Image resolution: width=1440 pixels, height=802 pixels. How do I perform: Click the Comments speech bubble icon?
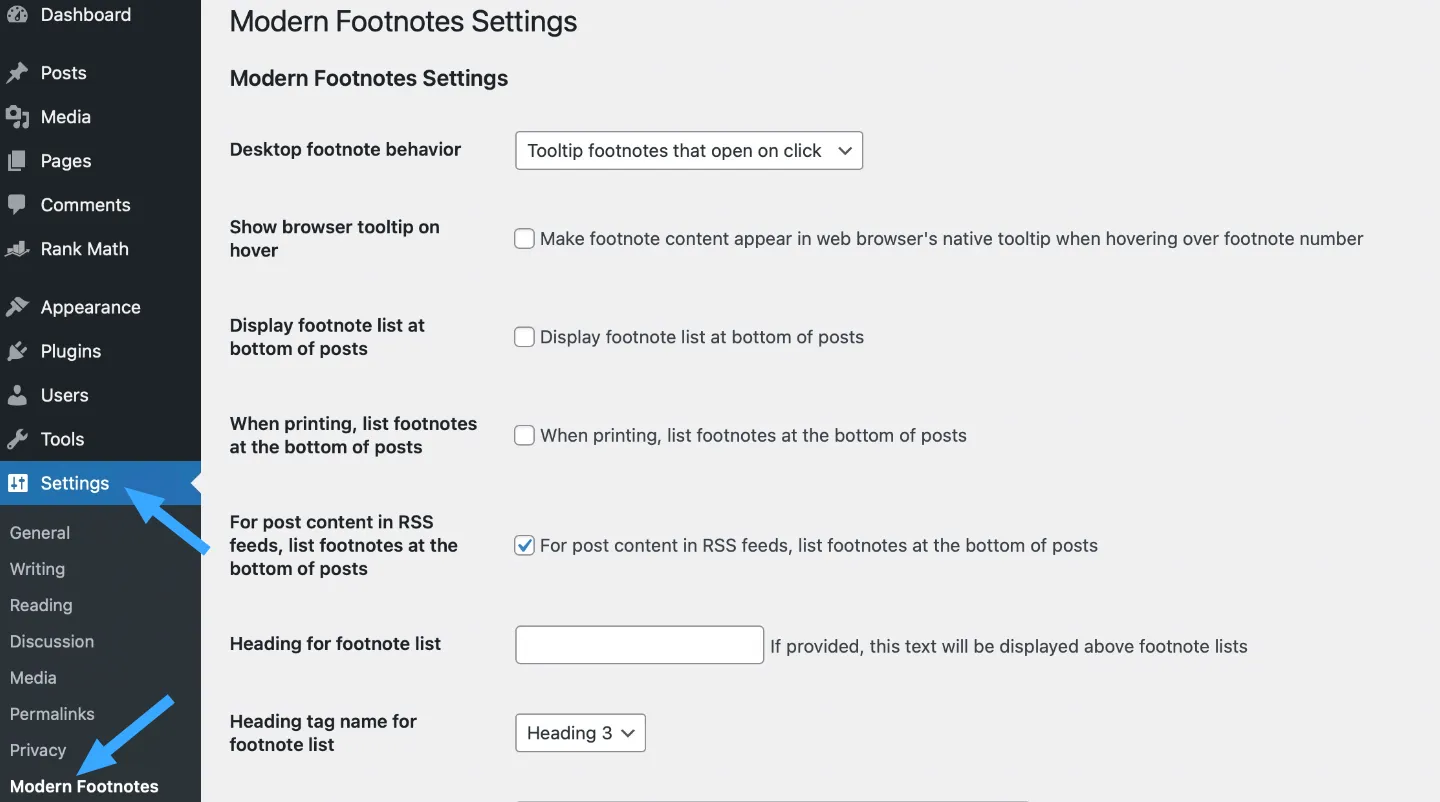pyautogui.click(x=17, y=205)
